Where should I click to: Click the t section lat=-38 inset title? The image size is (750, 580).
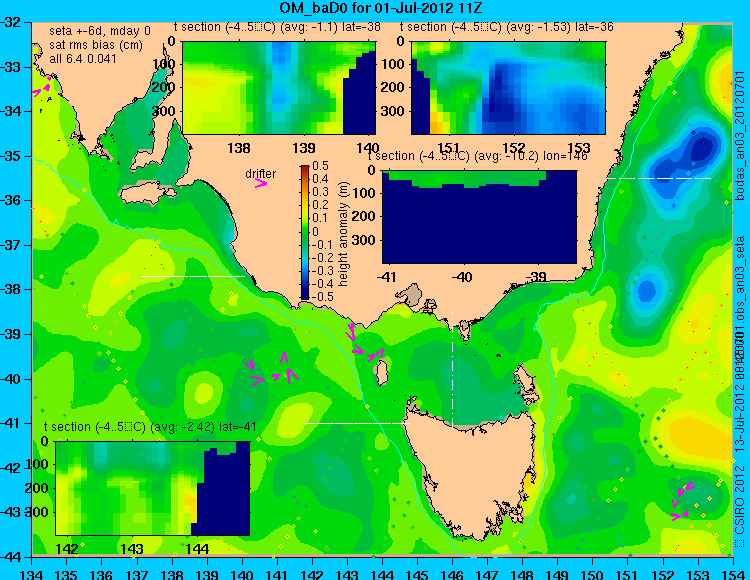coord(277,27)
